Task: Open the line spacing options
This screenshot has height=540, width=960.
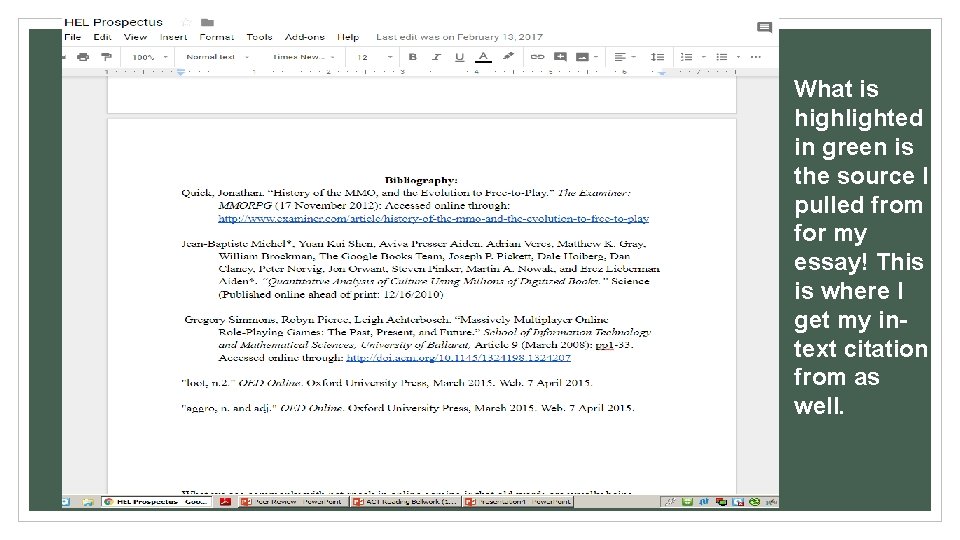Action: [657, 57]
